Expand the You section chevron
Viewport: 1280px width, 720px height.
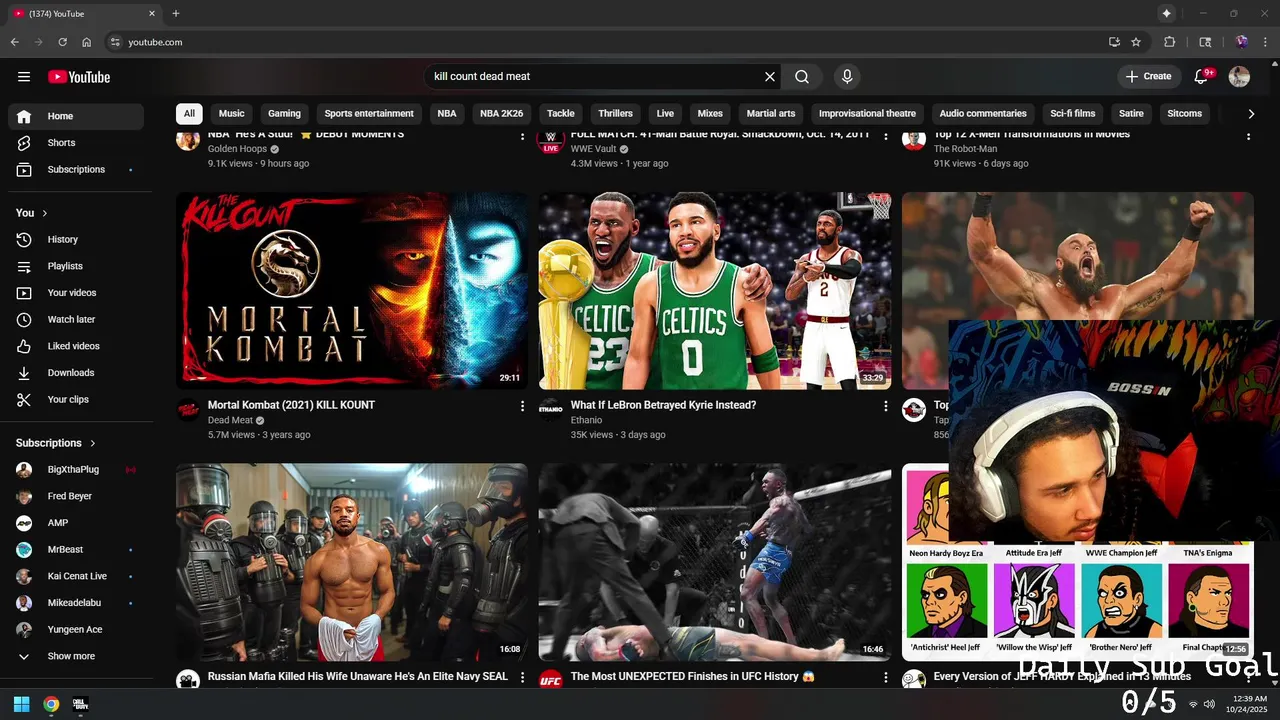(44, 213)
